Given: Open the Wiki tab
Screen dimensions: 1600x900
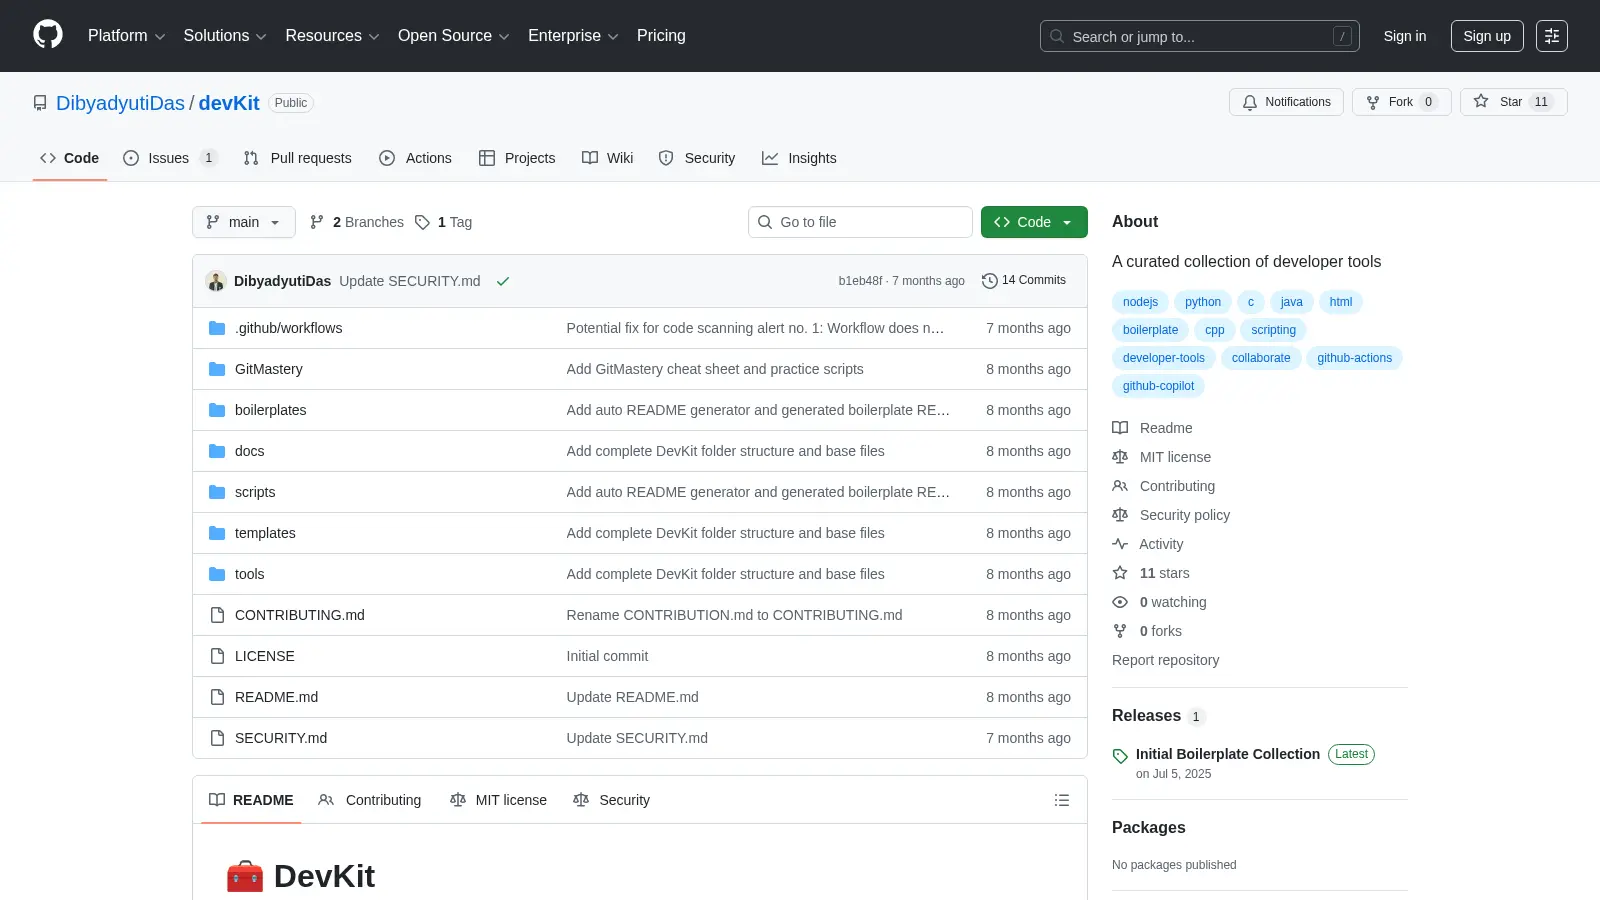Looking at the screenshot, I should 607,158.
